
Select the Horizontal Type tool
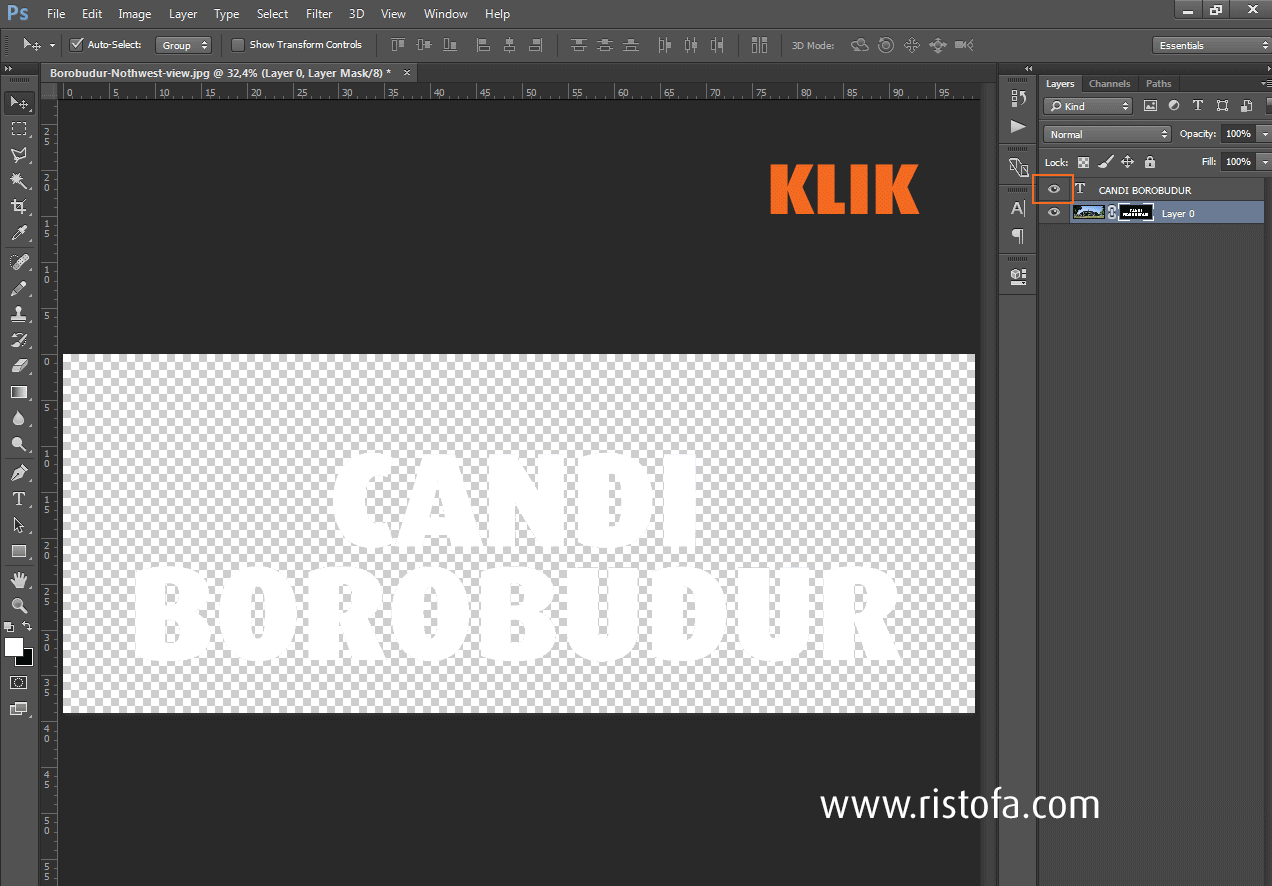click(x=18, y=498)
